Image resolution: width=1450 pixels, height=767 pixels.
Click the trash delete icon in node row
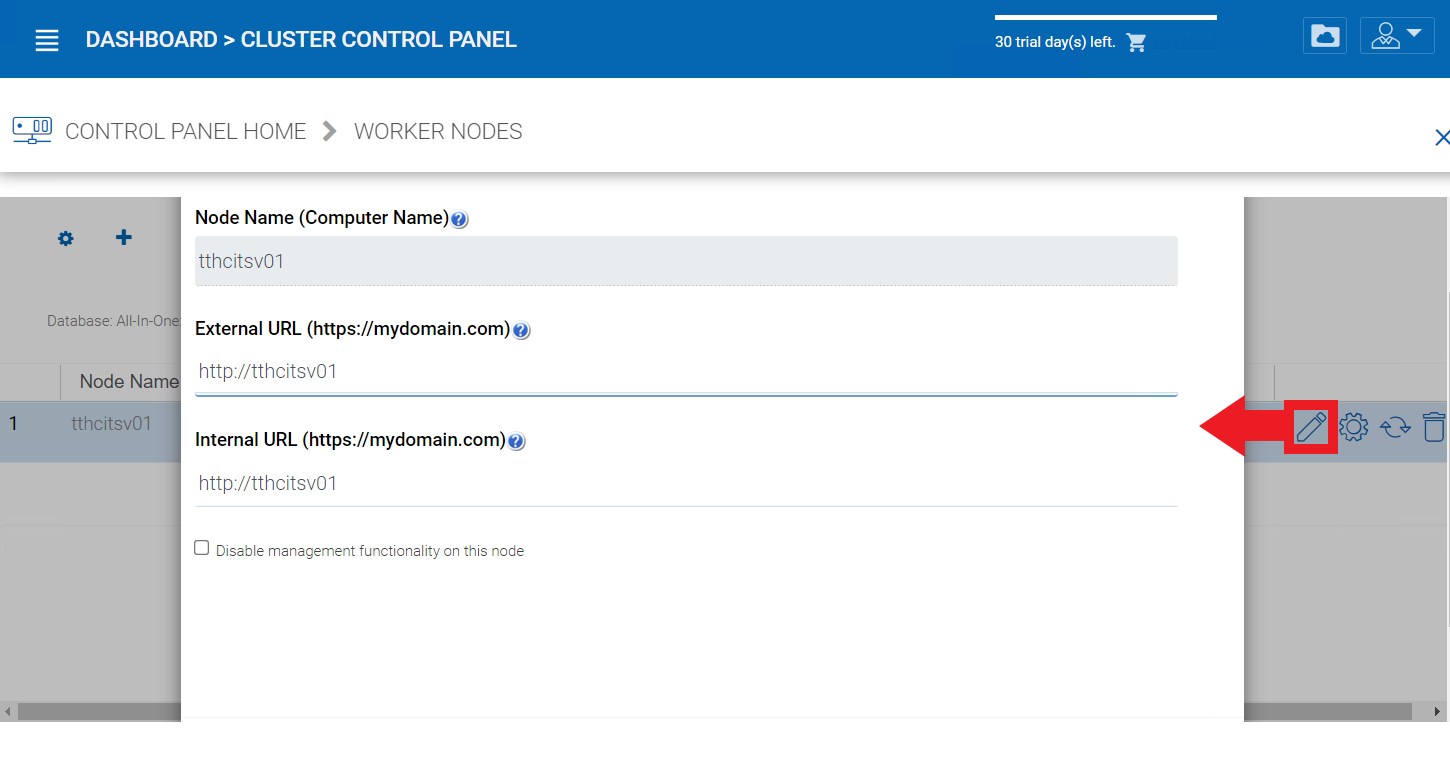1434,427
